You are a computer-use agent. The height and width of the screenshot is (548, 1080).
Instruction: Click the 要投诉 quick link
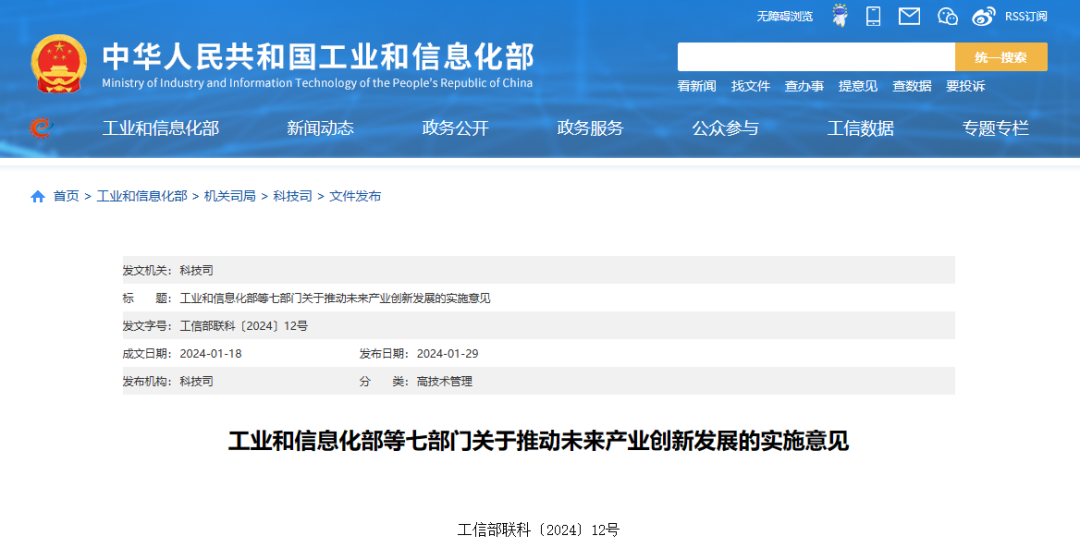[x=965, y=86]
